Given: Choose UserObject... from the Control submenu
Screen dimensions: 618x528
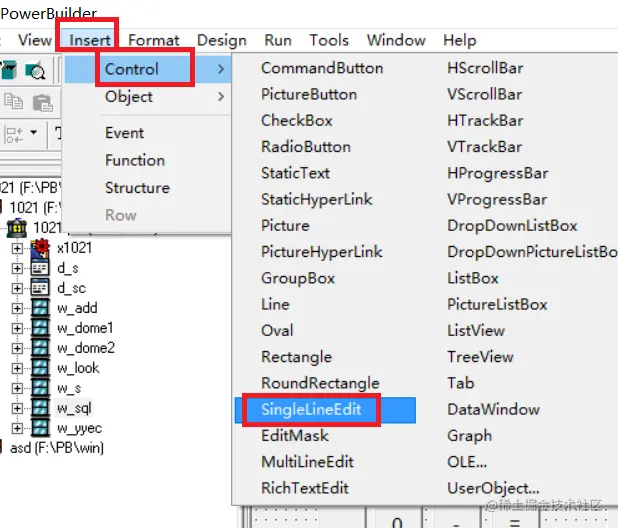Looking at the screenshot, I should 493,488.
